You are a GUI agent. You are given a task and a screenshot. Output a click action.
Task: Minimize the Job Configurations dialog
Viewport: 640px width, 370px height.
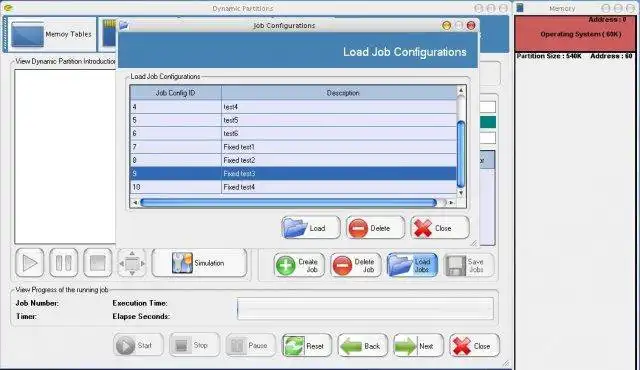point(447,26)
